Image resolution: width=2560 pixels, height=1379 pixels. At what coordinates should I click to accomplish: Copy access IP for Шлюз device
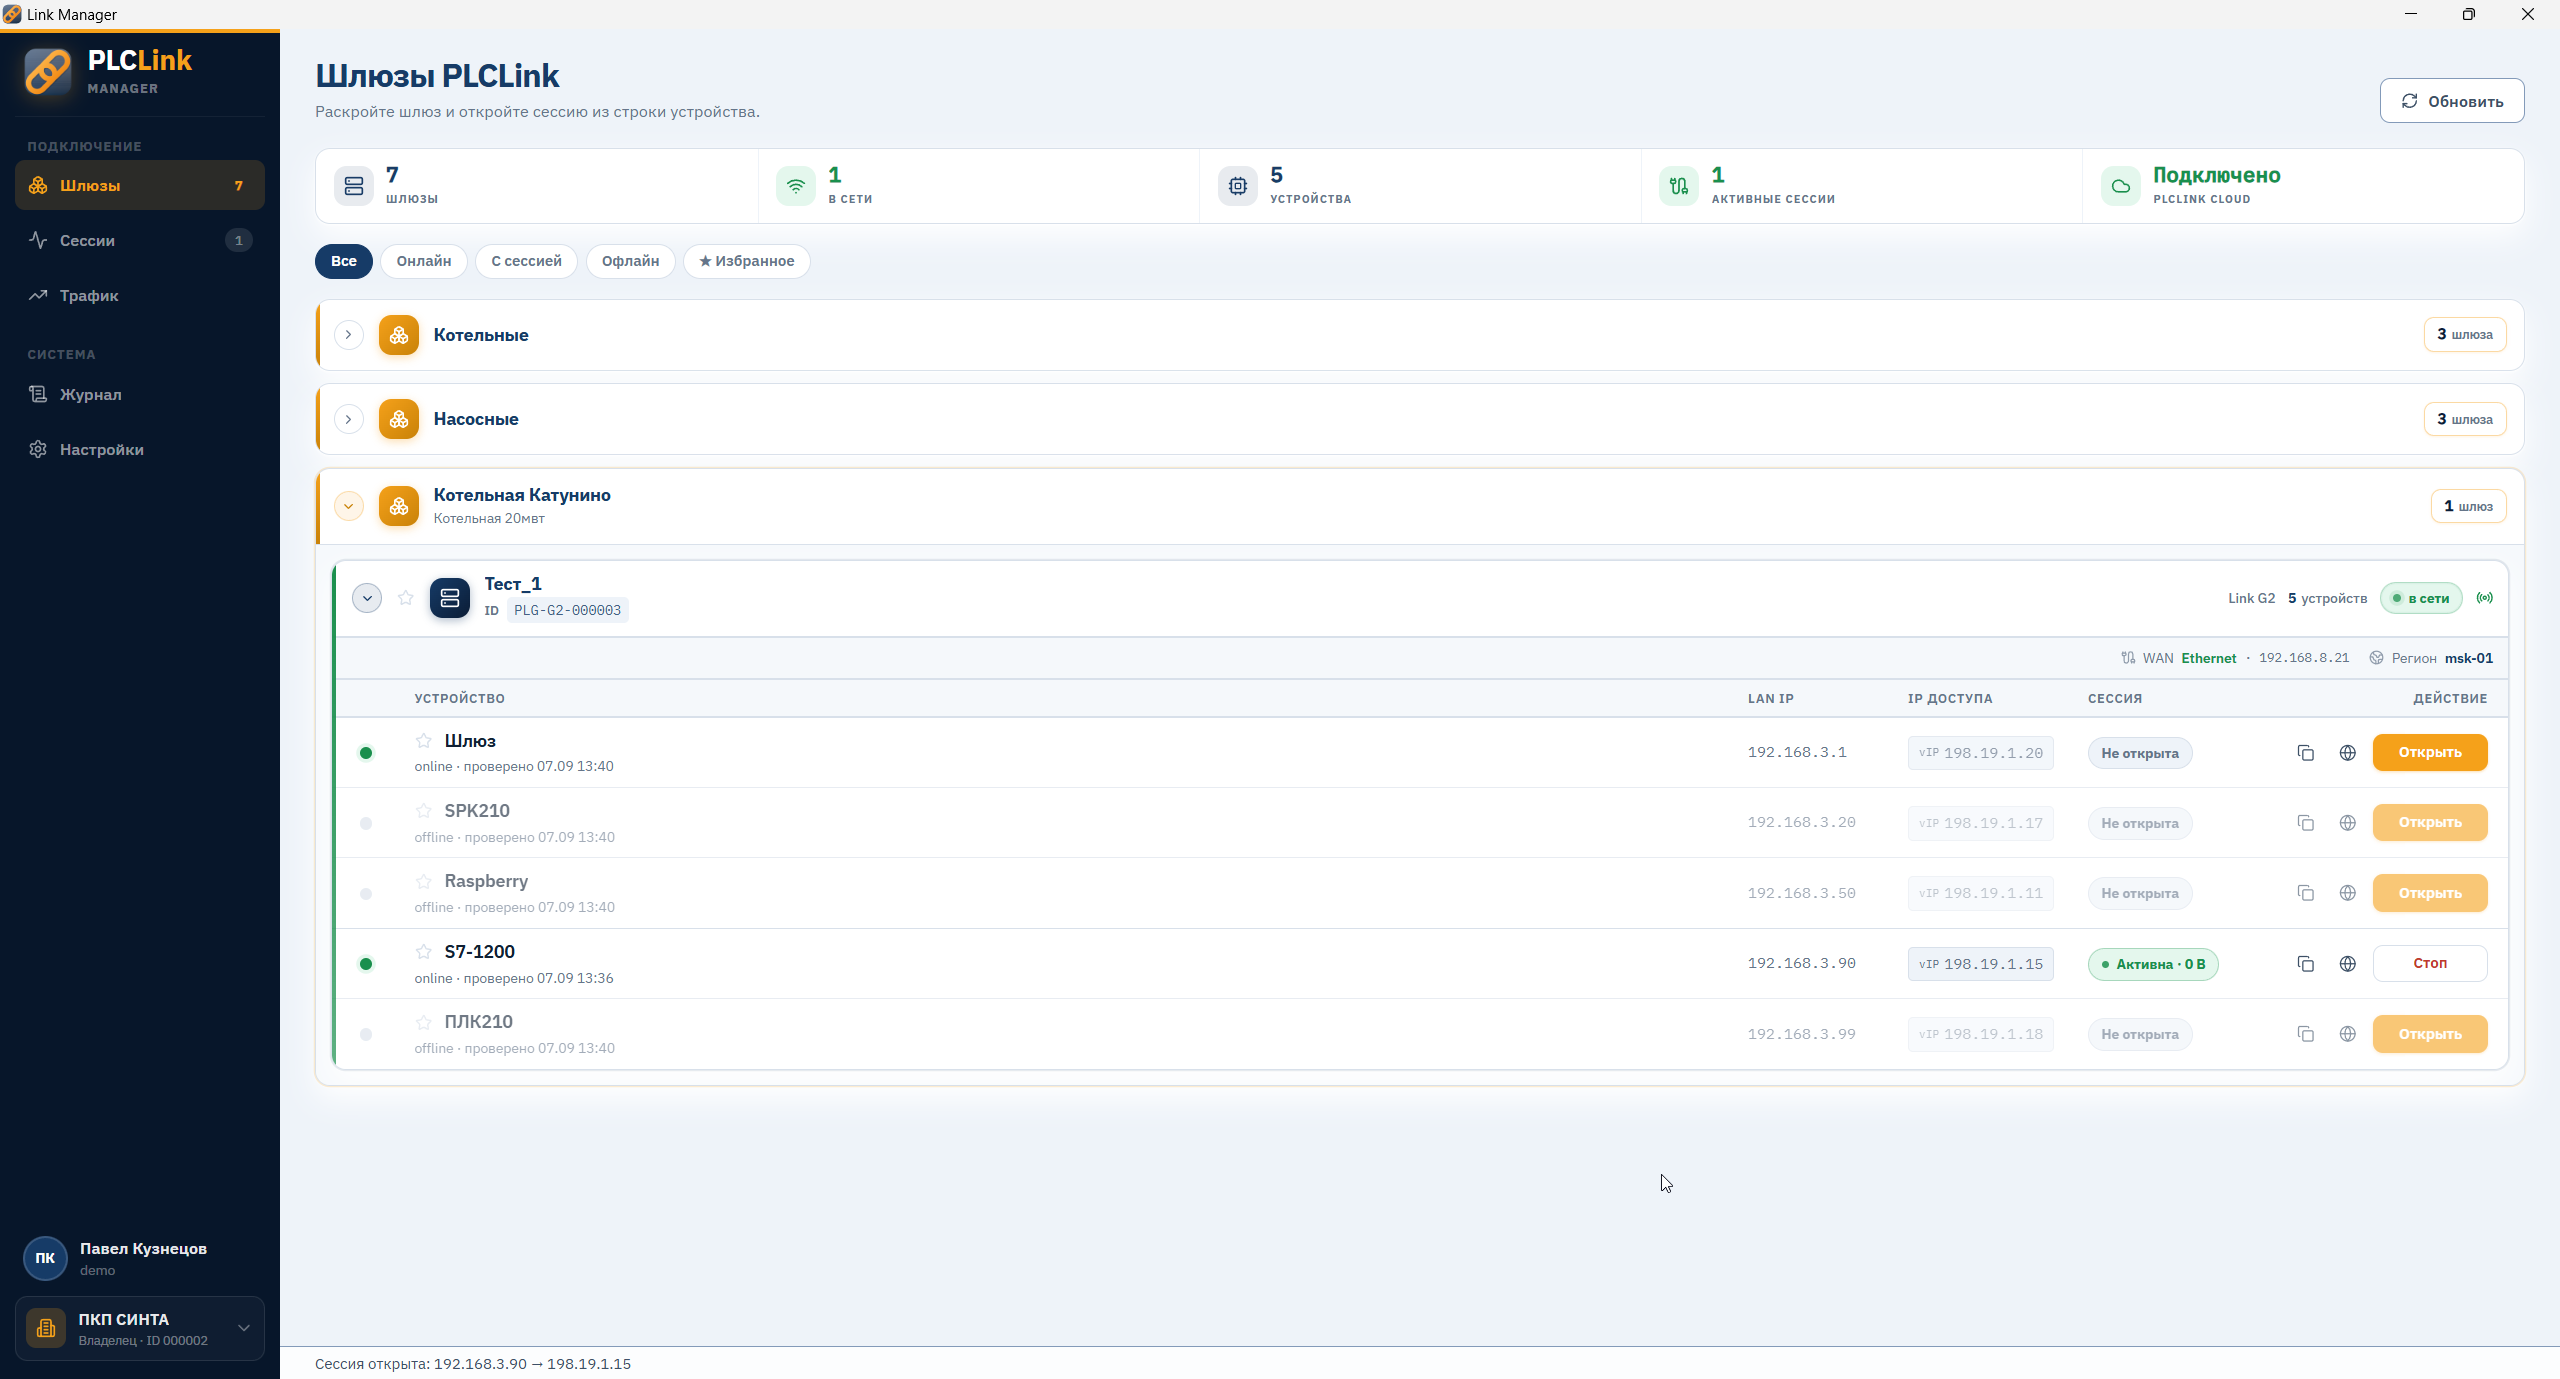[x=2305, y=753]
